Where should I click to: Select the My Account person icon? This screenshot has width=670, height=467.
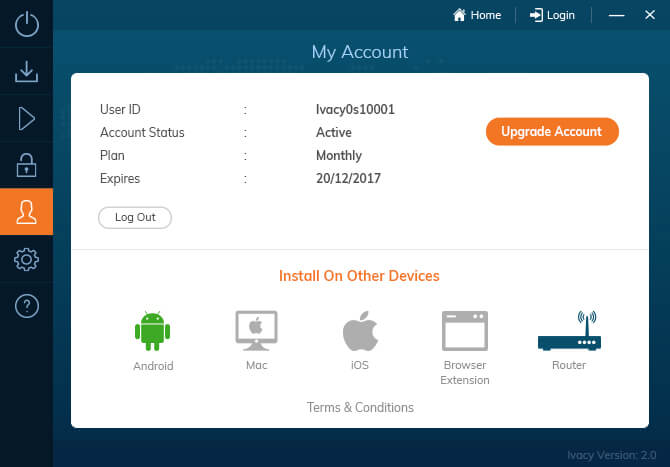[x=26, y=212]
